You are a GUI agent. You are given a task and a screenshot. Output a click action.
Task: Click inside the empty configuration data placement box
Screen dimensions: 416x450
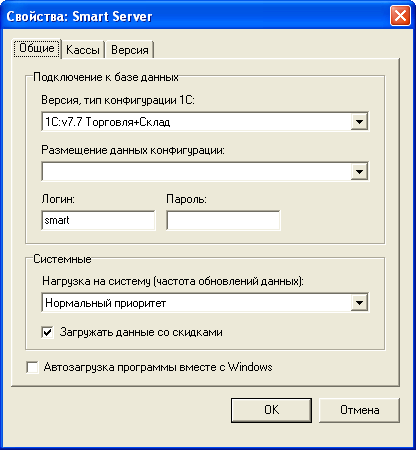click(197, 172)
